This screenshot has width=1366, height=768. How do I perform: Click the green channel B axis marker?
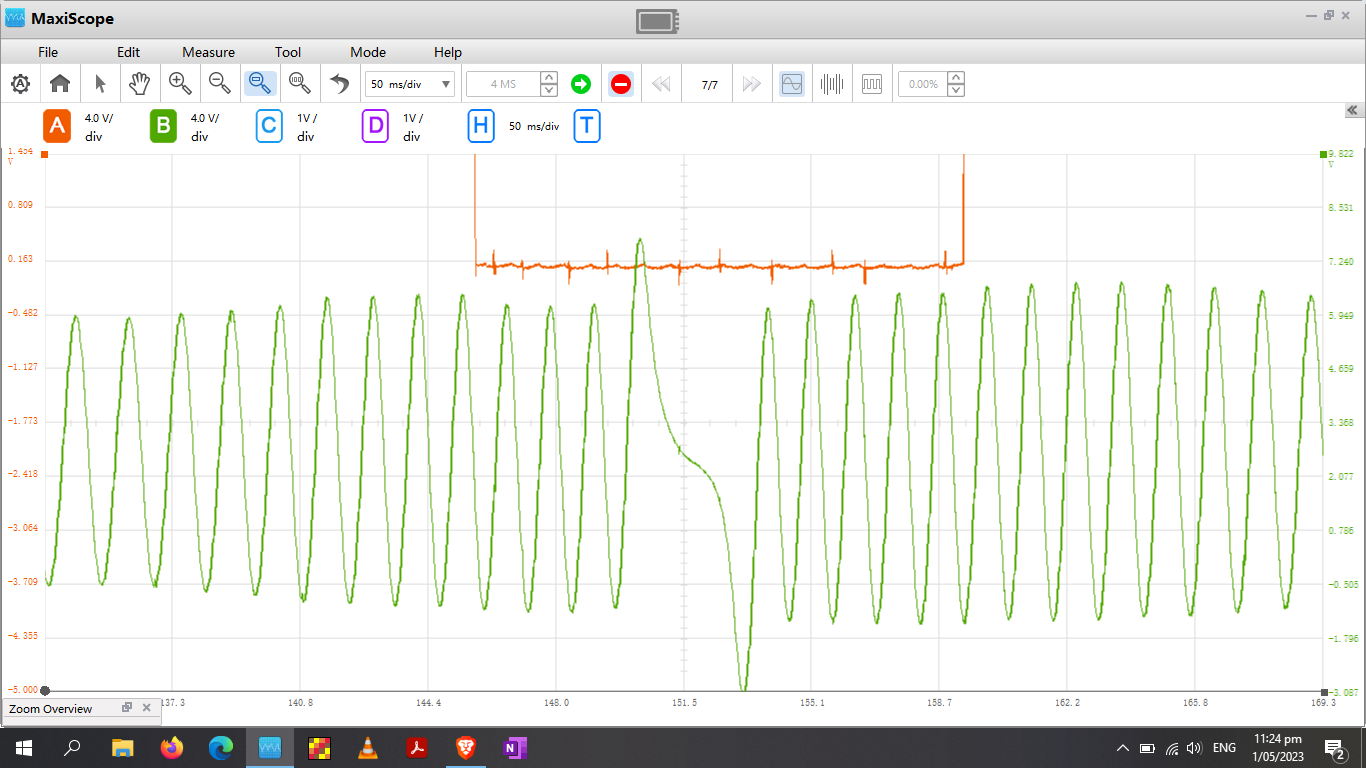click(1324, 154)
